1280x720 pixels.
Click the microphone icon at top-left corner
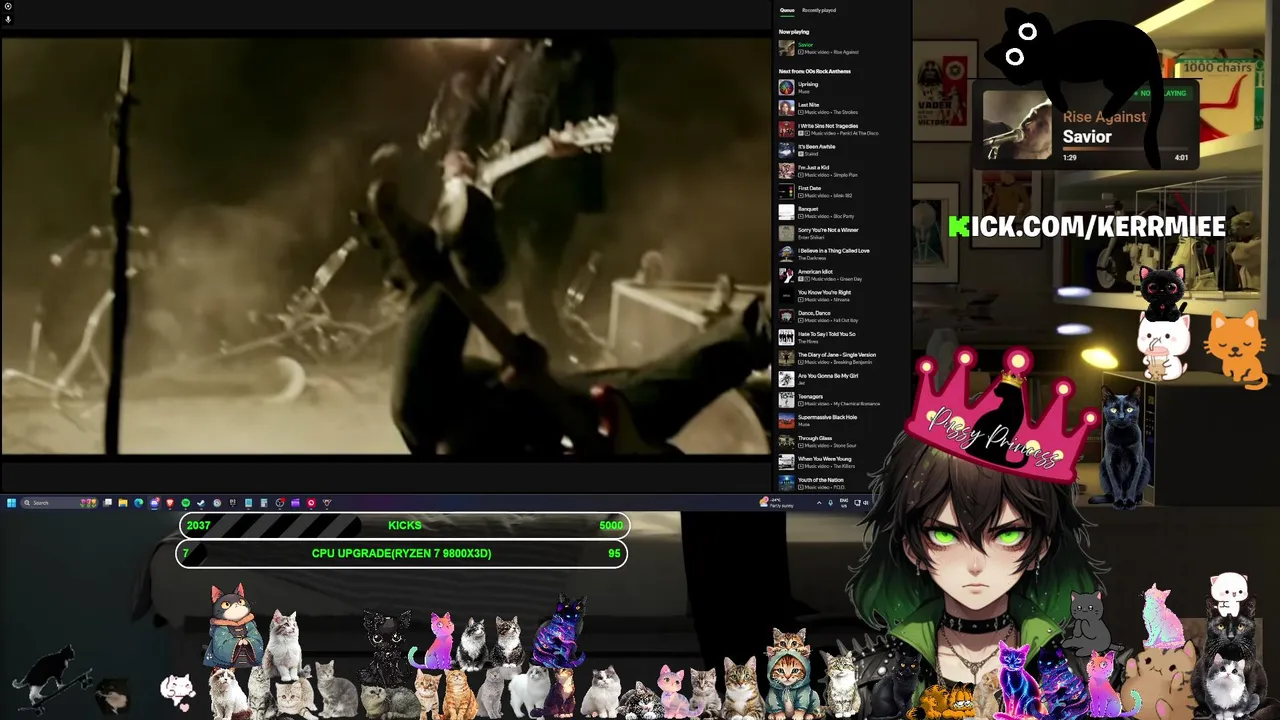tap(8, 19)
